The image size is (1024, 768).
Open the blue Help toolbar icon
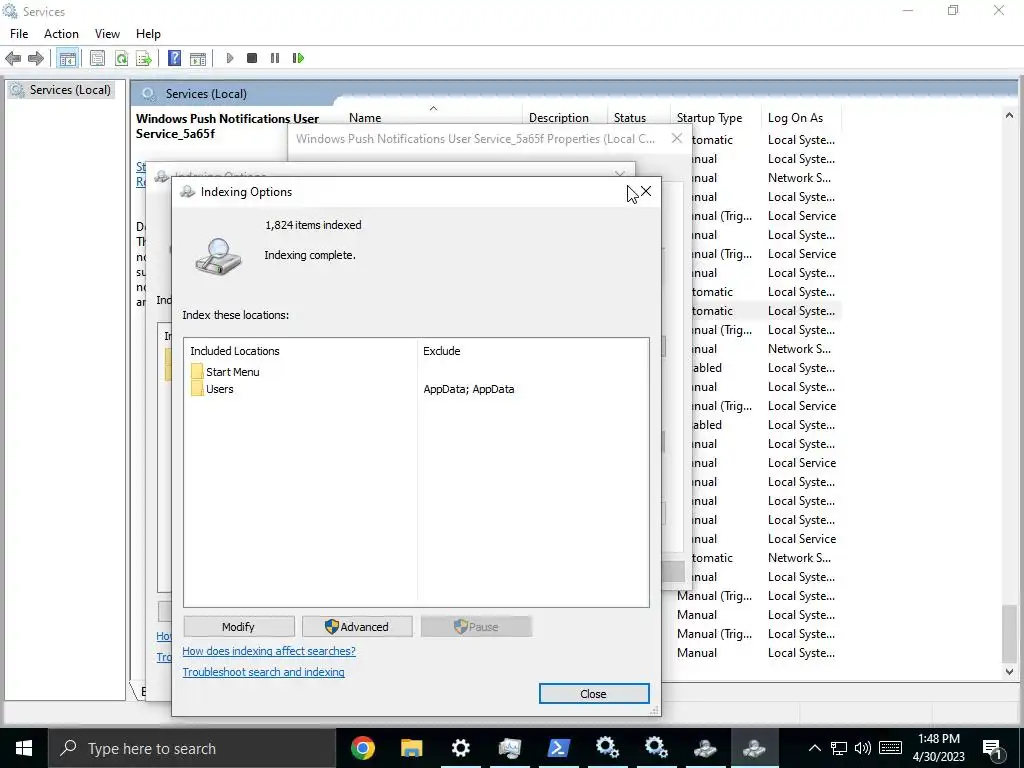click(x=174, y=58)
